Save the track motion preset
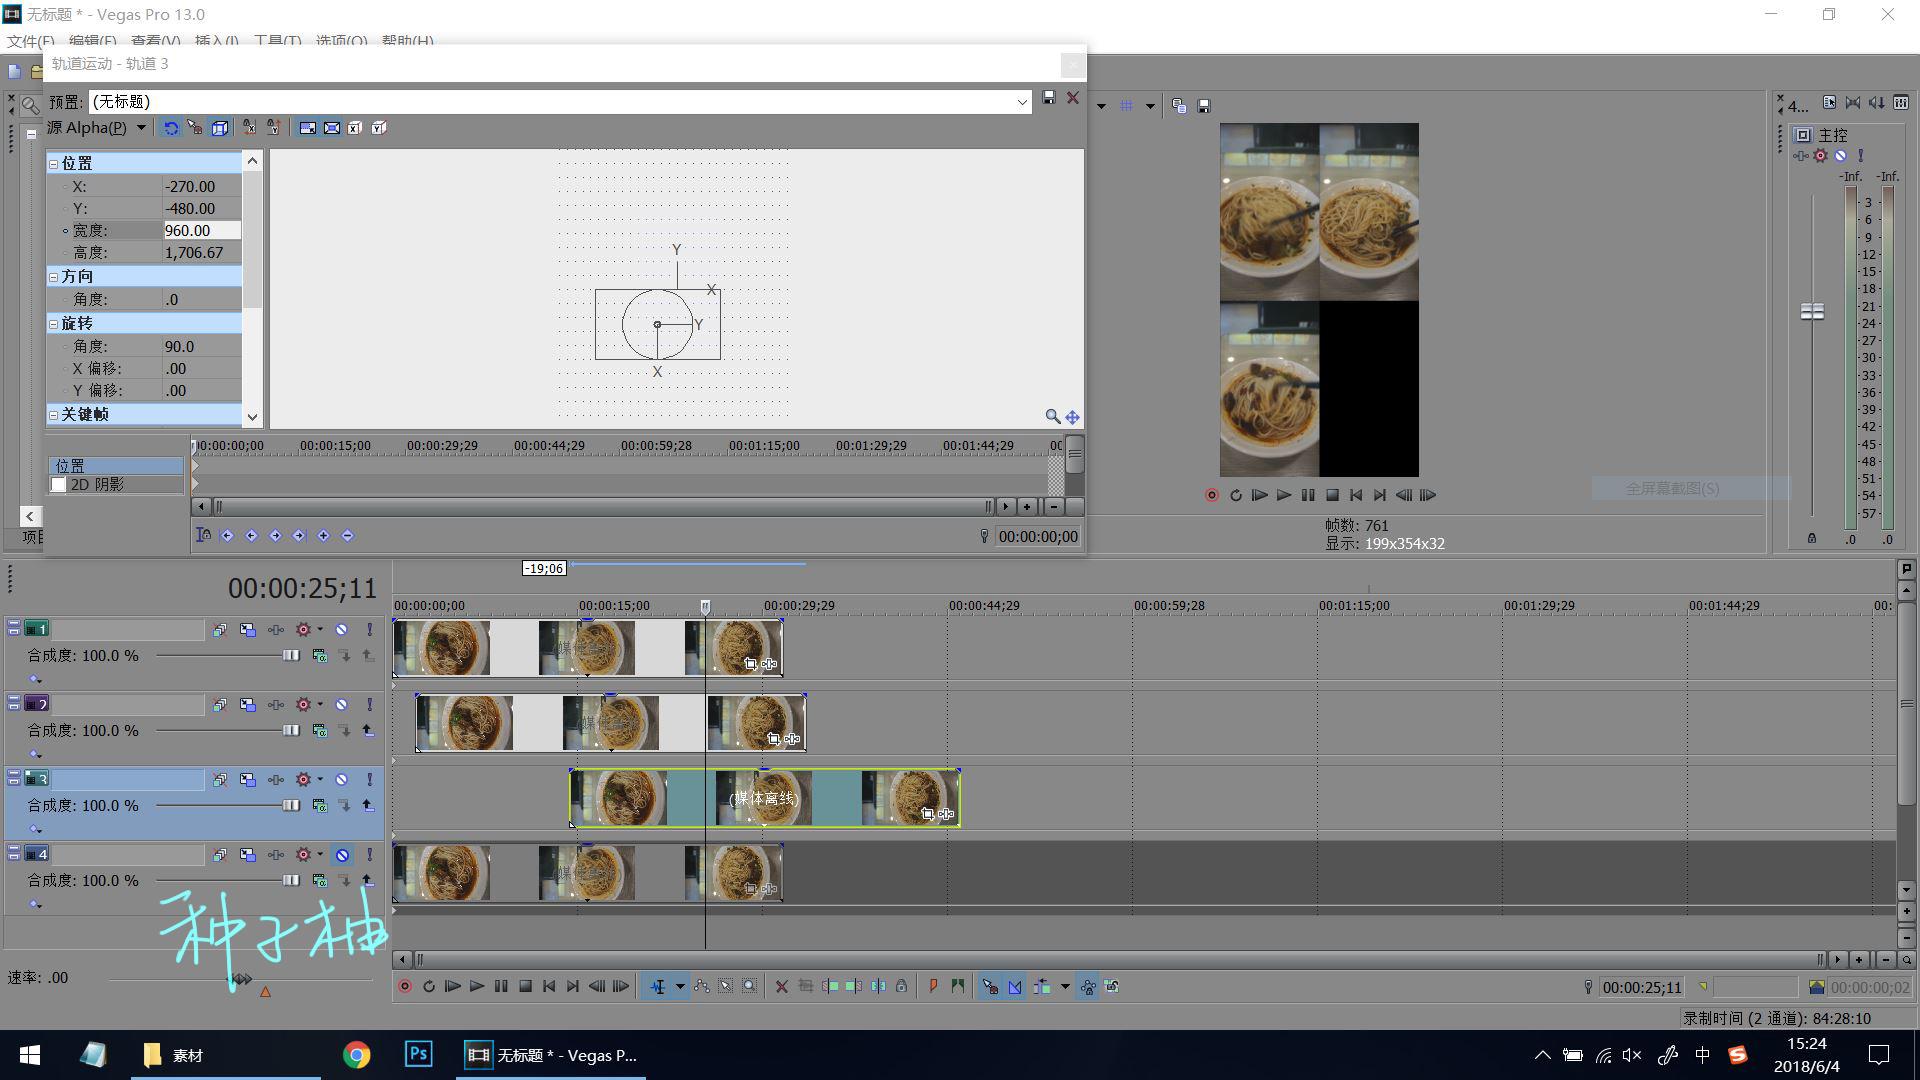Screen dimensions: 1920x1080 point(1048,98)
